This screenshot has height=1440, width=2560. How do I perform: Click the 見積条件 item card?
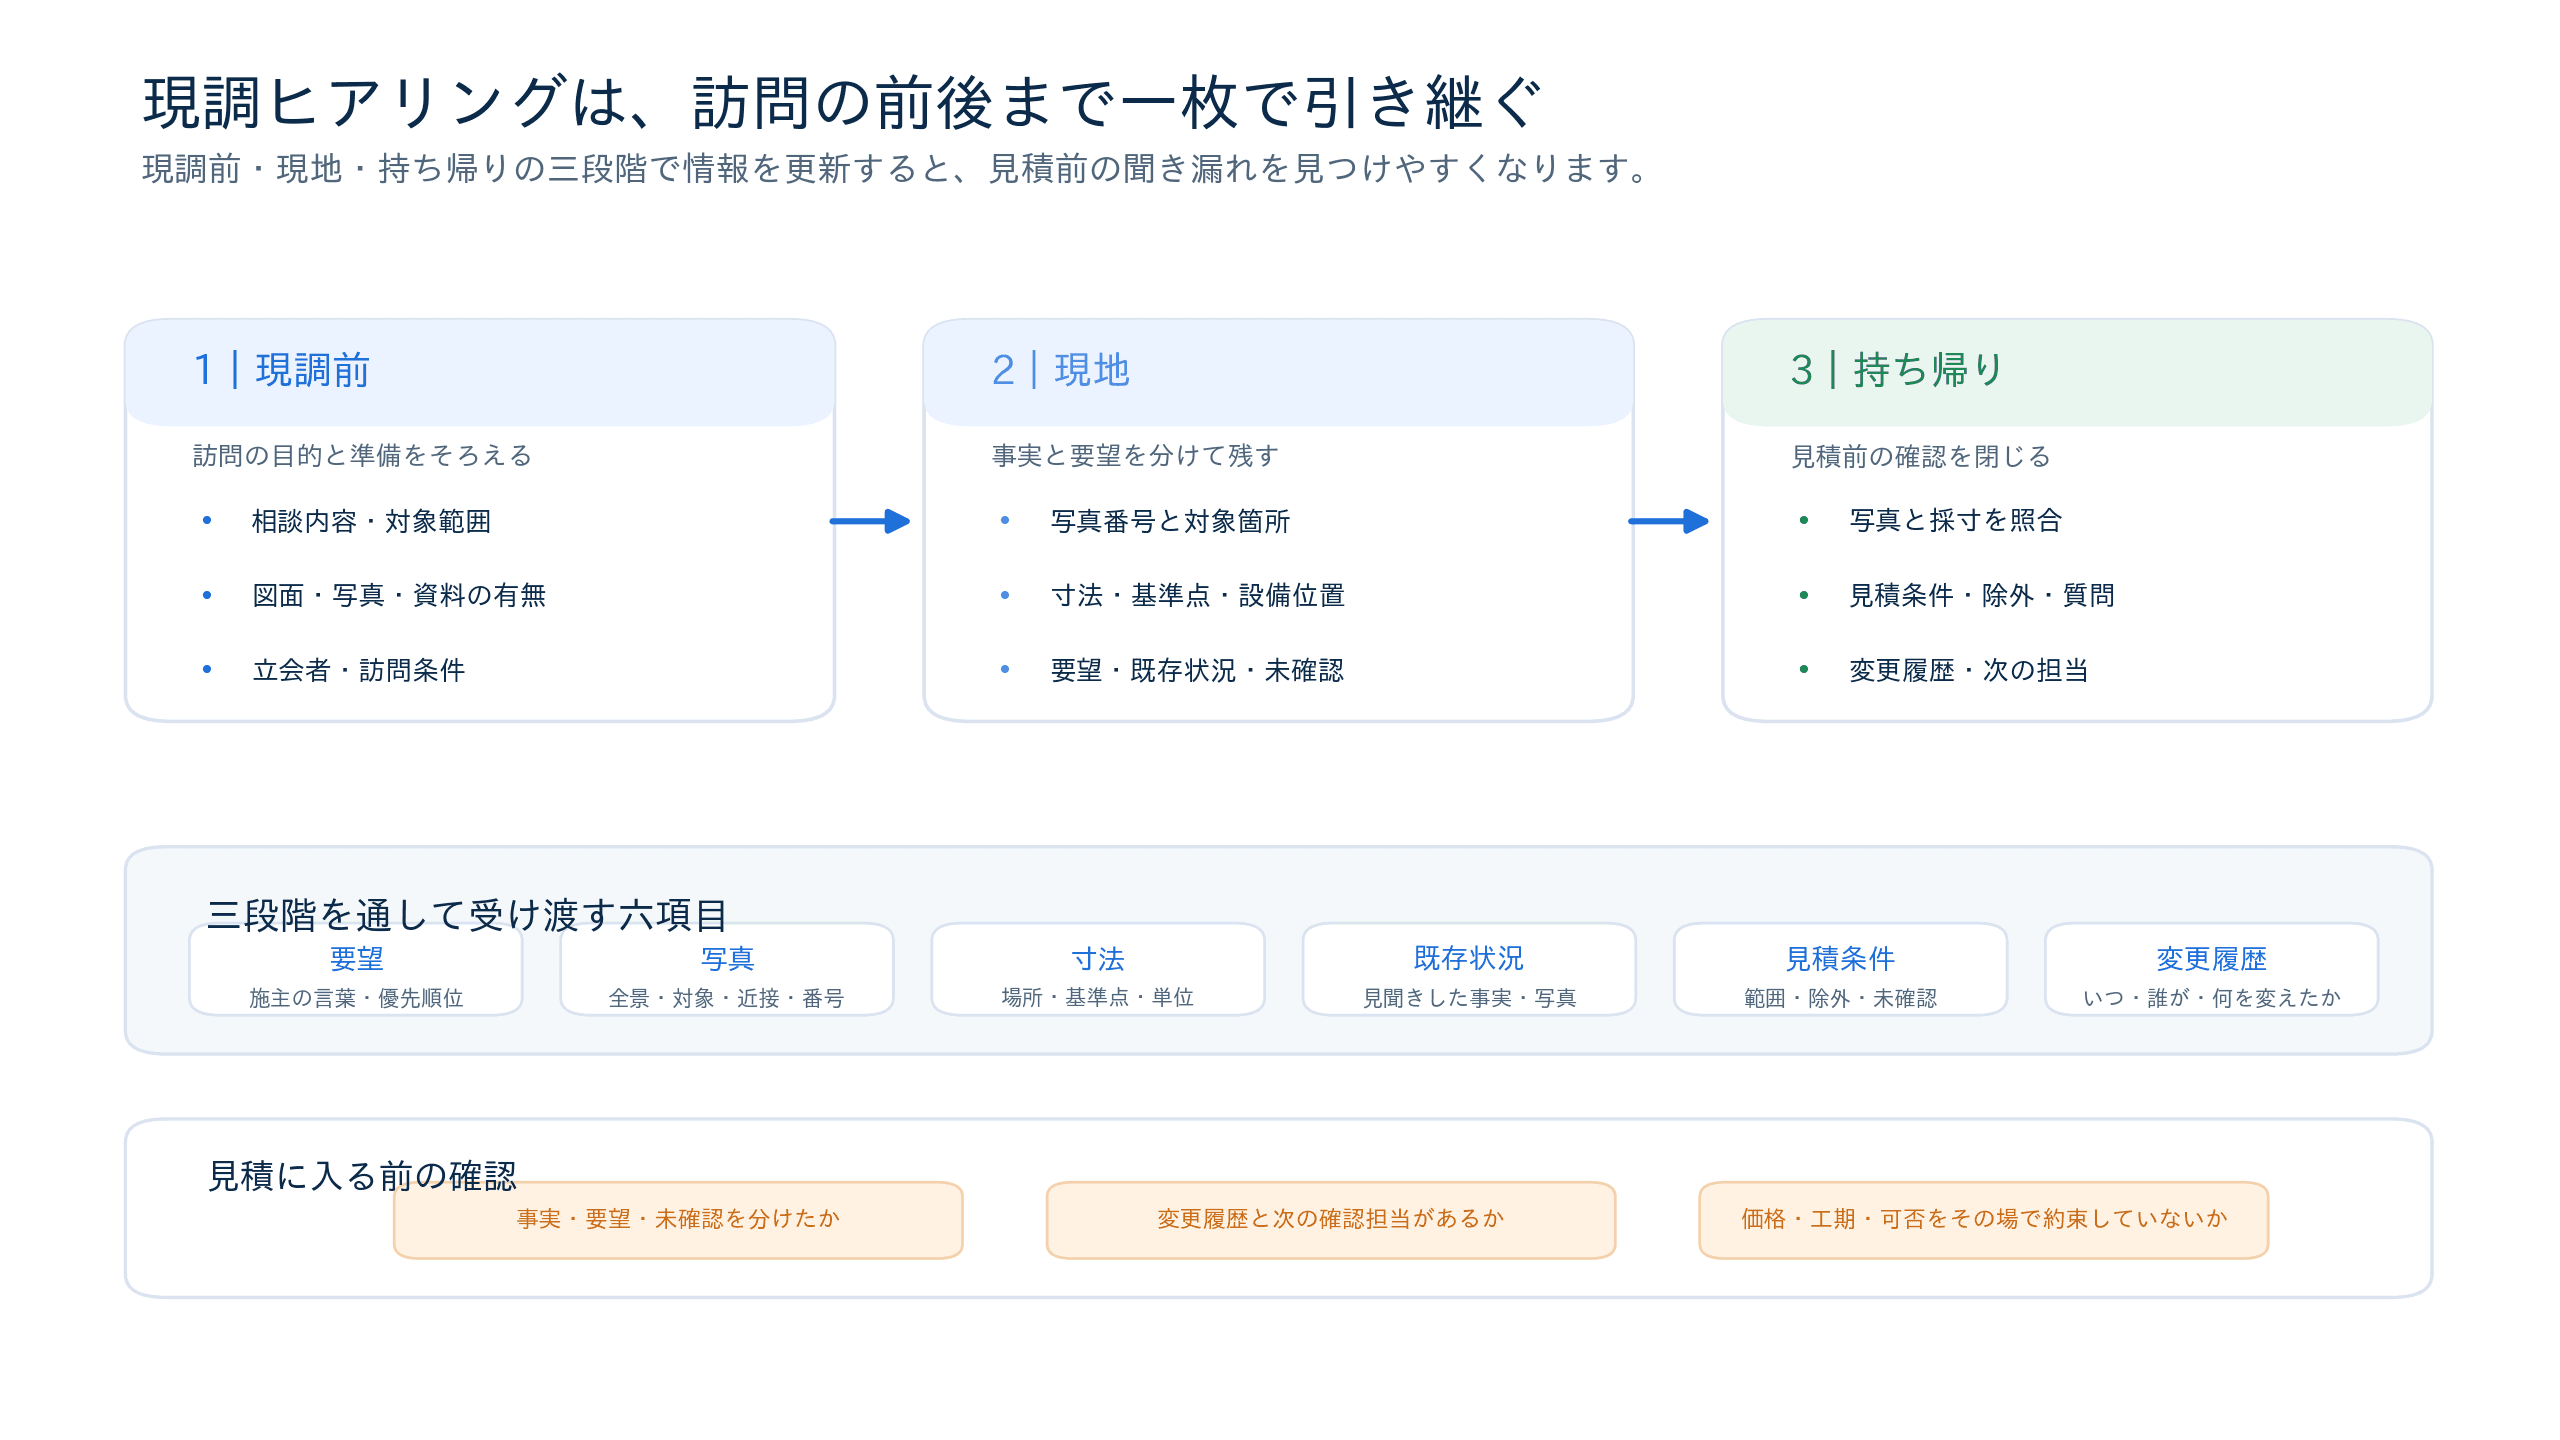point(1840,970)
